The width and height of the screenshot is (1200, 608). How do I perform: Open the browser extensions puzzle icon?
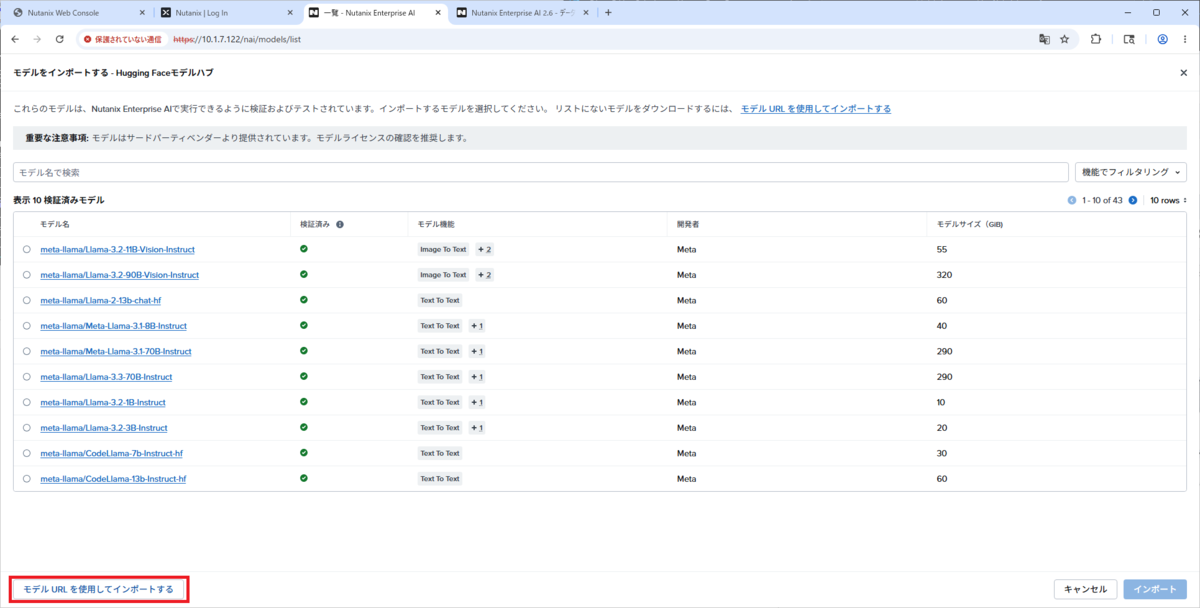[1096, 39]
